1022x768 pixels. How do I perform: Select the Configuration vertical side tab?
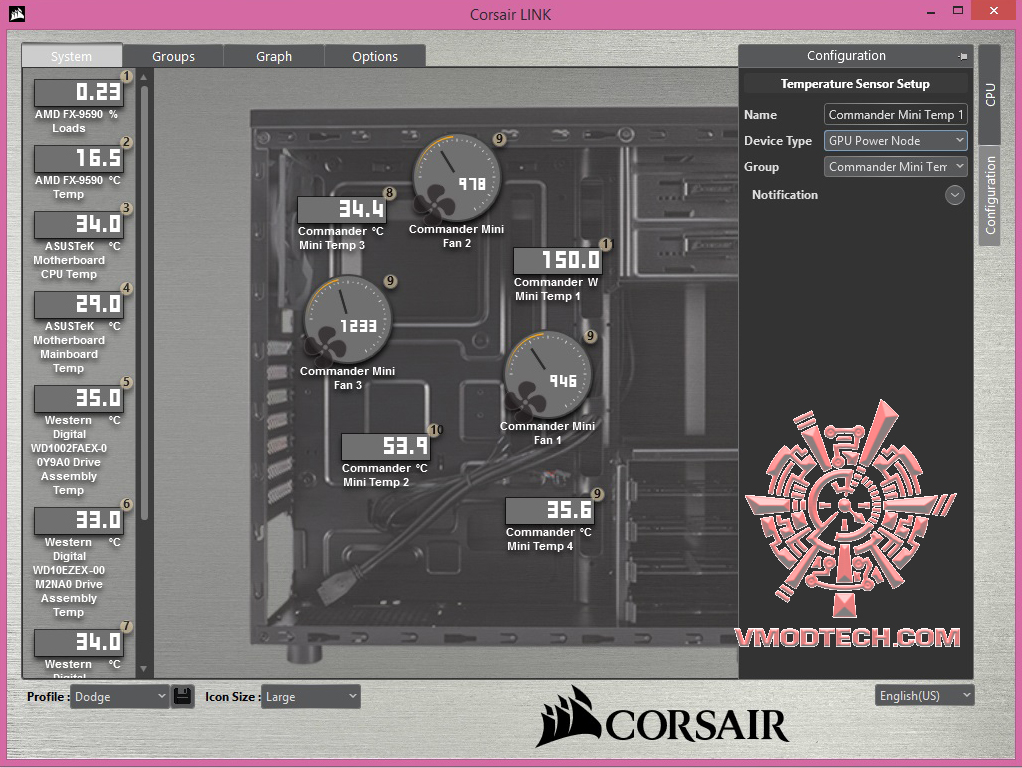(x=989, y=196)
